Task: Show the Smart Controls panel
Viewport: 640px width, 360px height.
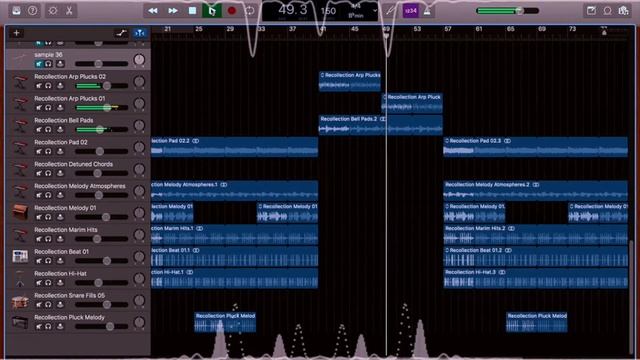Action: coord(53,11)
